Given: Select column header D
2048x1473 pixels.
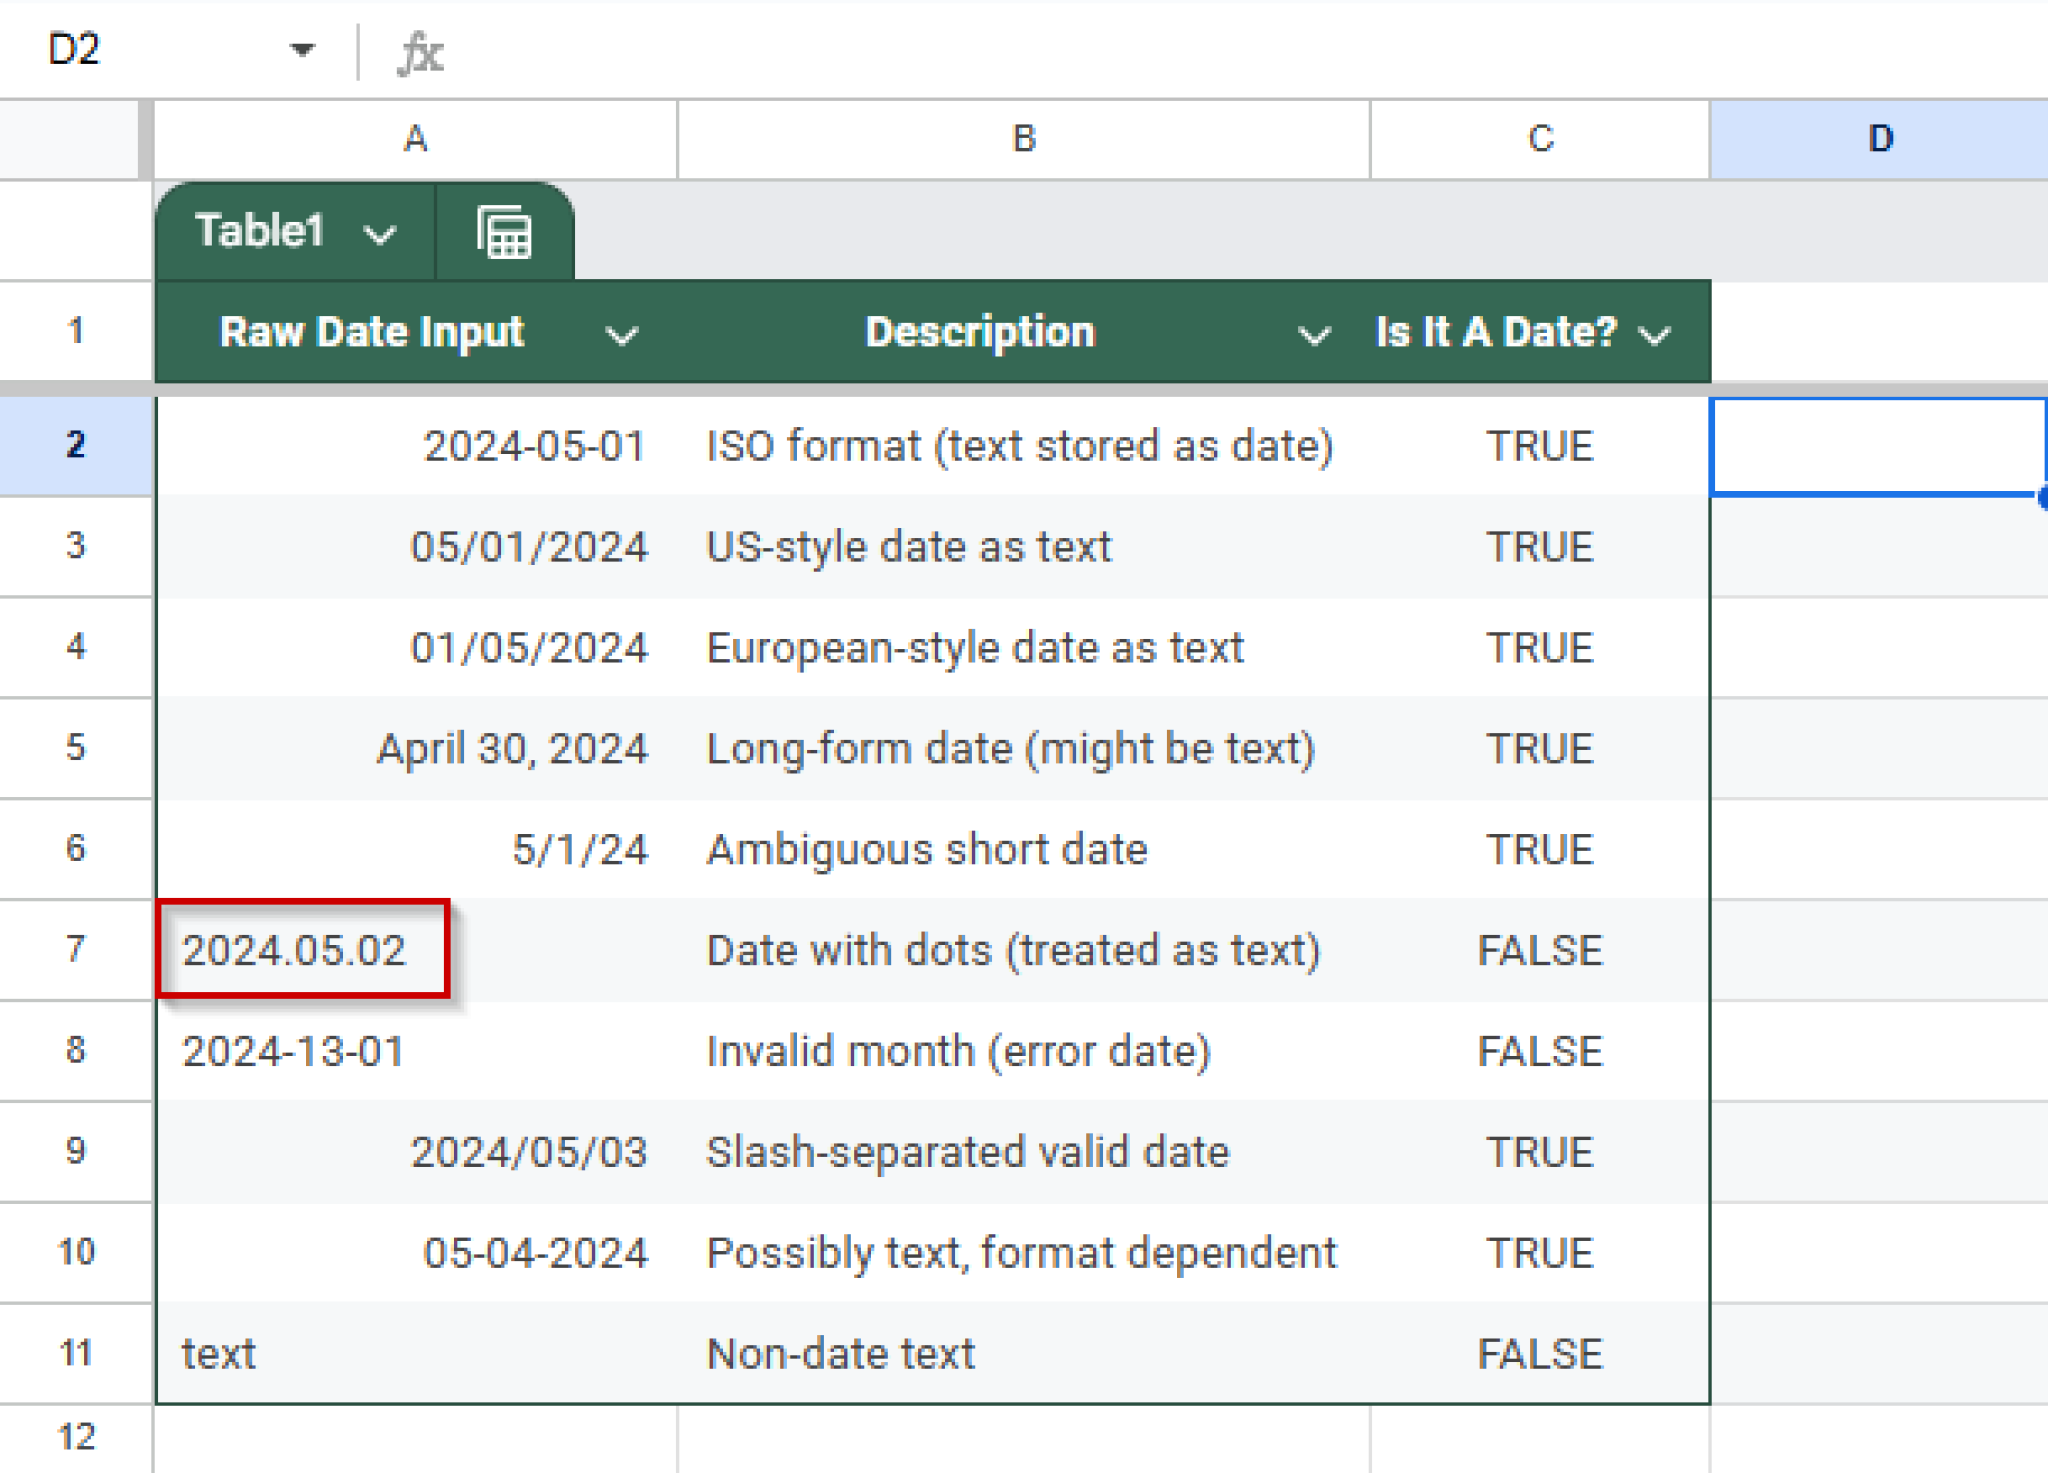Looking at the screenshot, I should [x=1883, y=138].
